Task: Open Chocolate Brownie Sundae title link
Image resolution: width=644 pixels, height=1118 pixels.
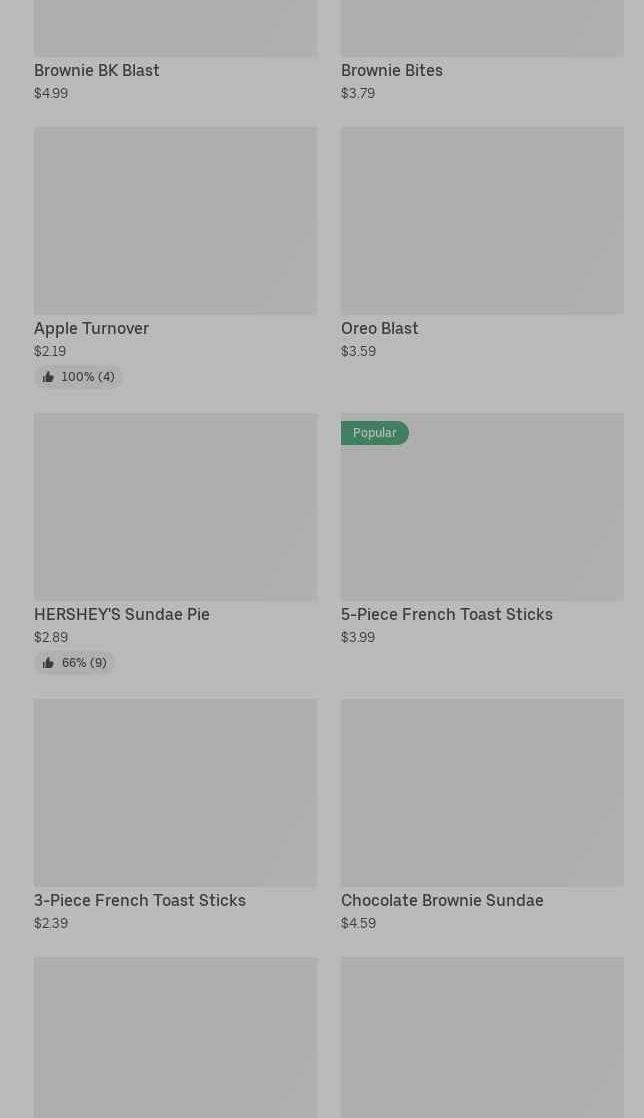Action: pos(442,900)
